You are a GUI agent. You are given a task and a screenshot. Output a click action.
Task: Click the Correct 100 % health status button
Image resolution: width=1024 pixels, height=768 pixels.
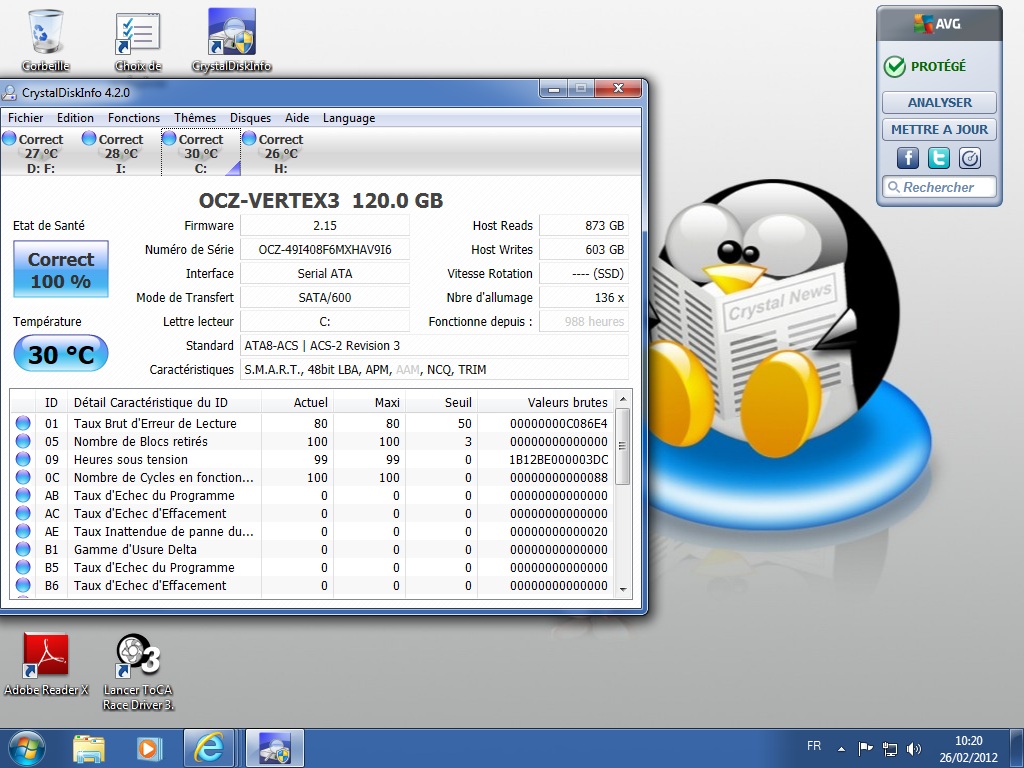click(60, 270)
